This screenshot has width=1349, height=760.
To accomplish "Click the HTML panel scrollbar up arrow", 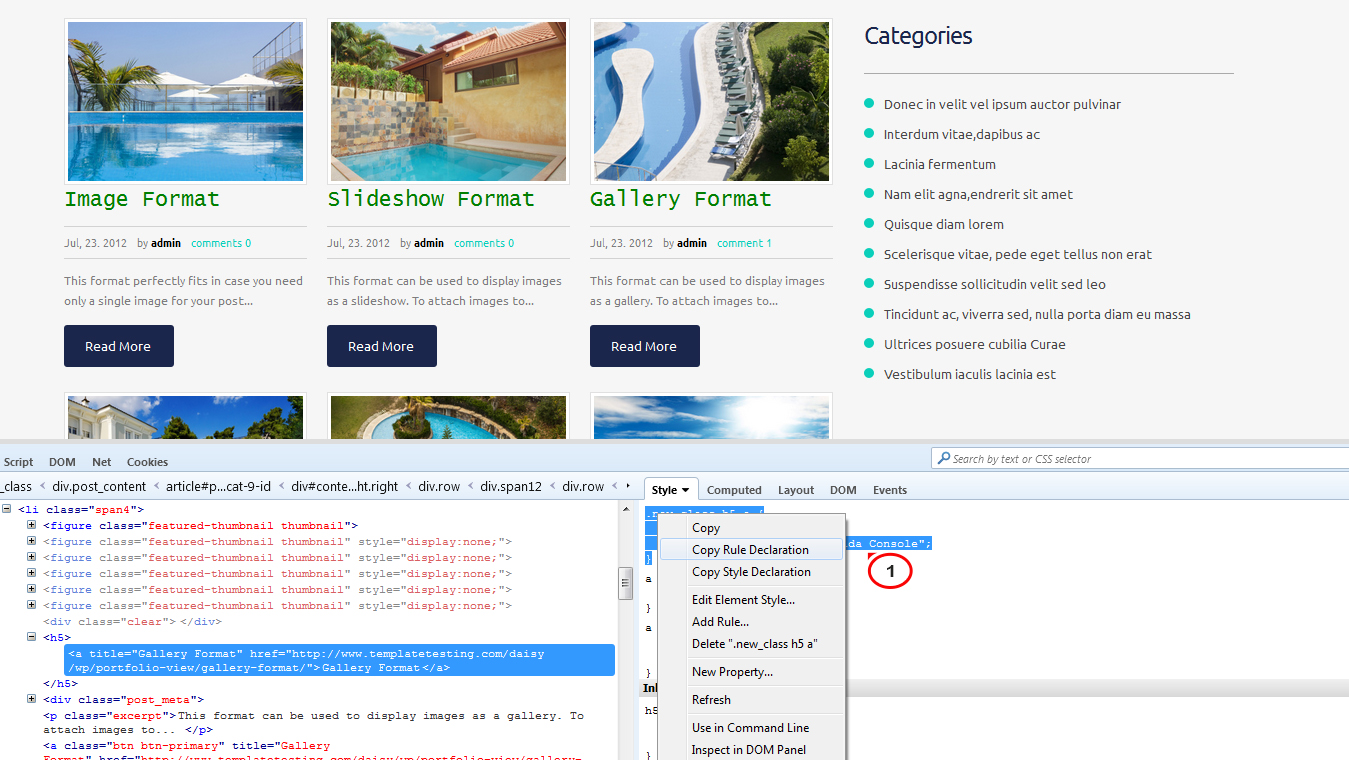I will pos(626,509).
